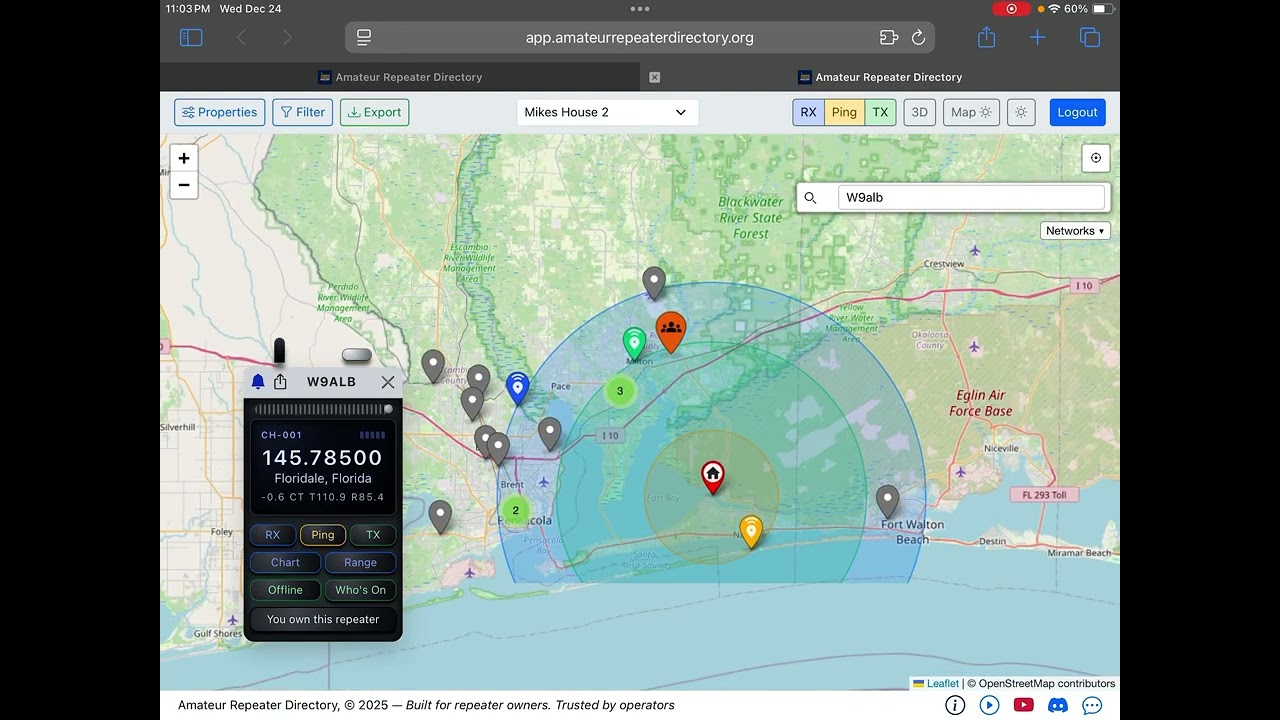Screen dimensions: 1280x720
Task: Toggle the TX layer in top toolbar
Action: 880,112
